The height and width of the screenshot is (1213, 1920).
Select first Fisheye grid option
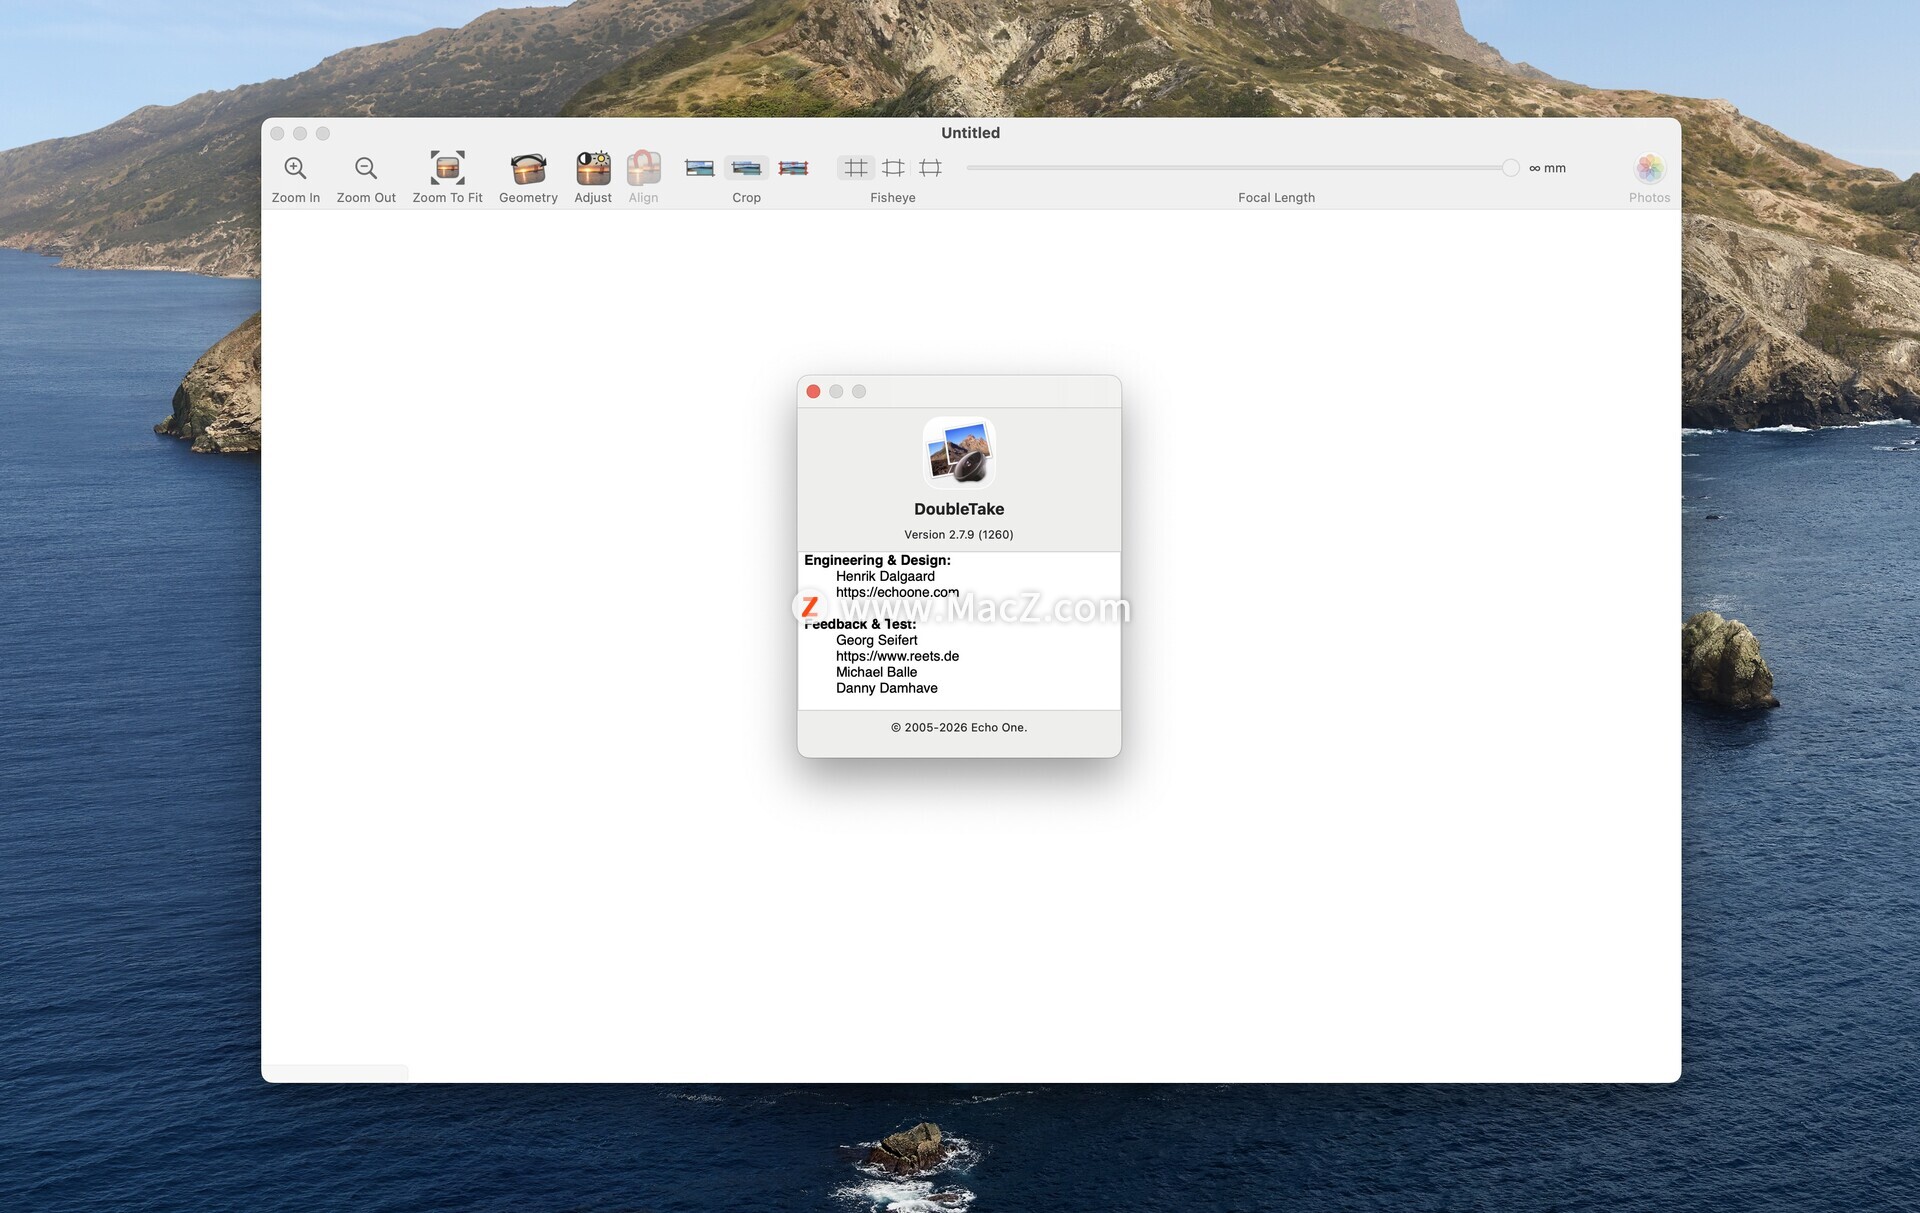point(855,168)
